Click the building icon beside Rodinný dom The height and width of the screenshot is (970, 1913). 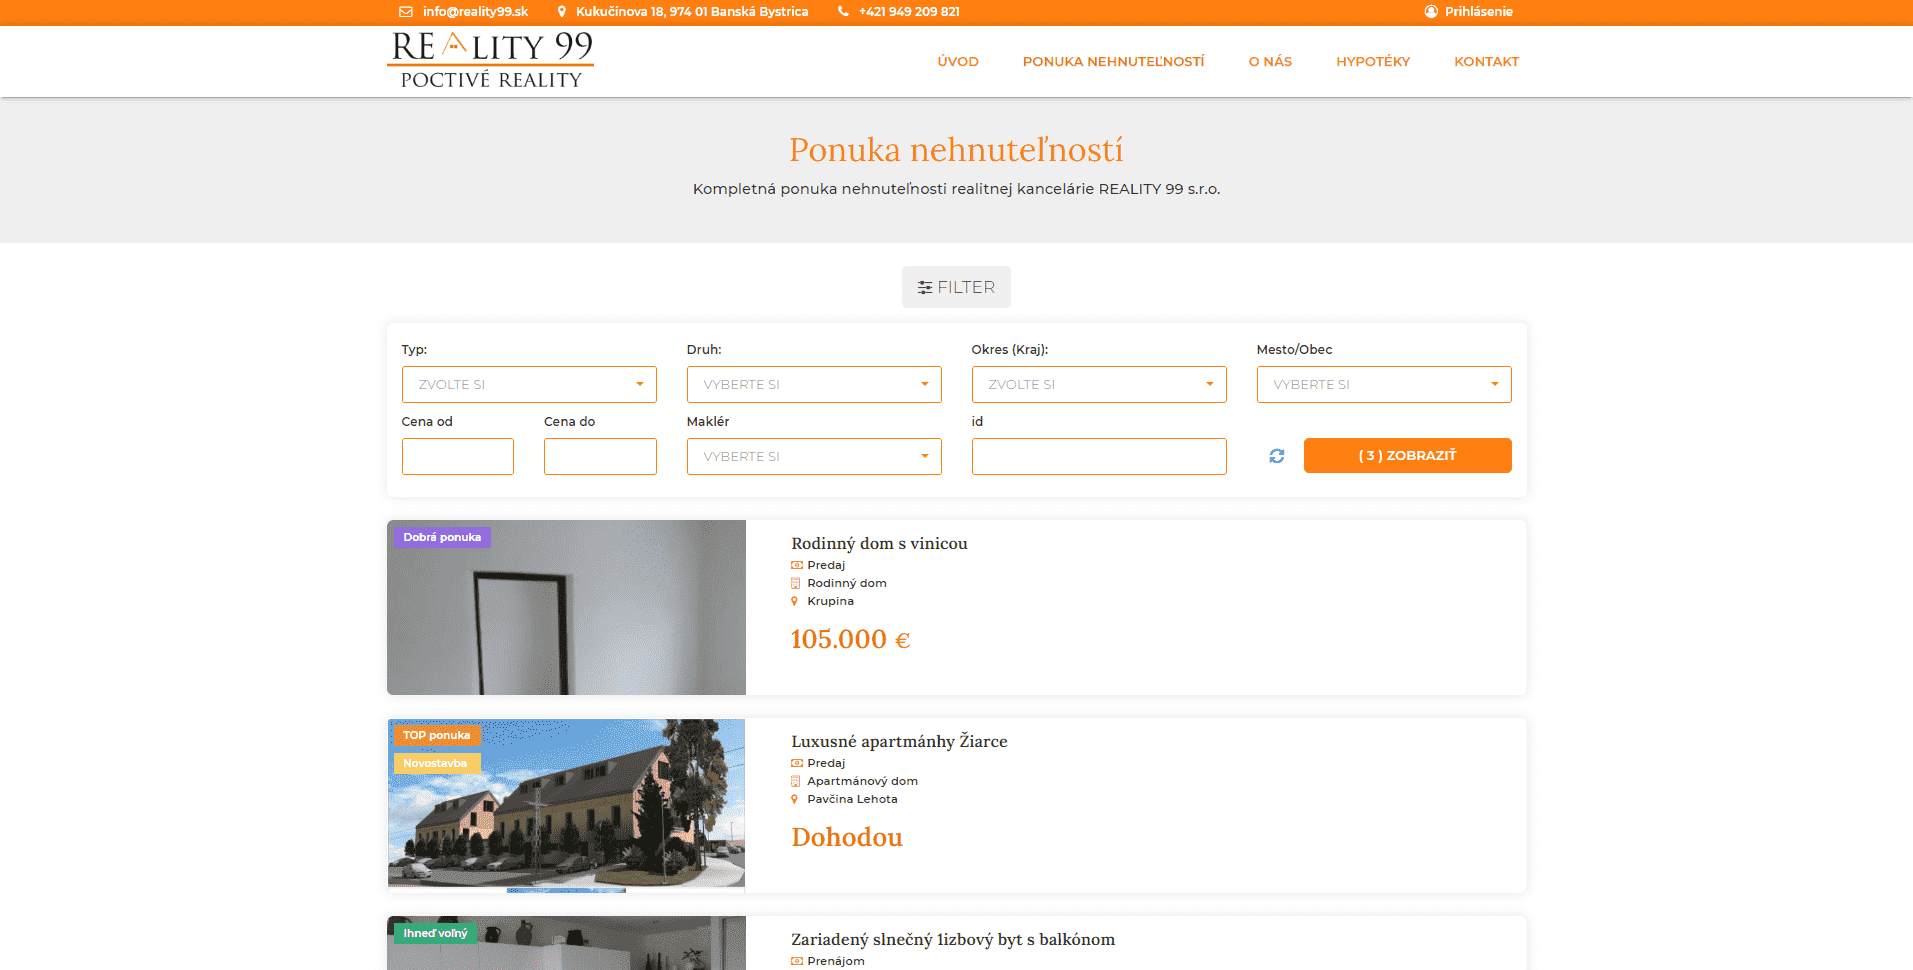(796, 584)
